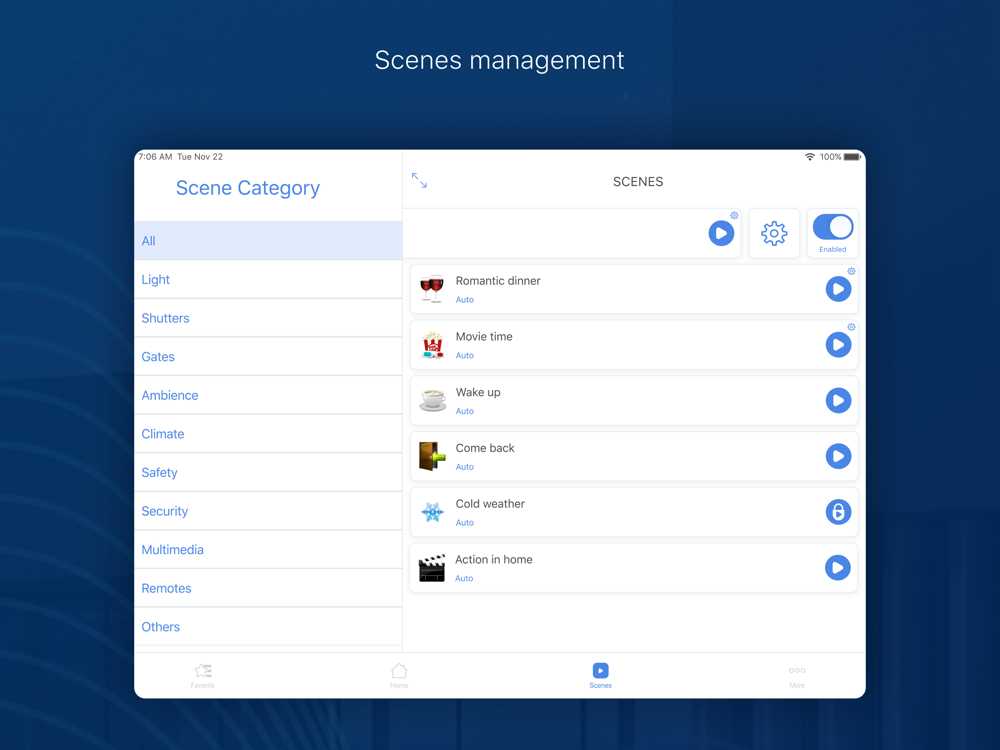Click the popcorn Movie time icon
This screenshot has height=750, width=1000.
[x=432, y=345]
